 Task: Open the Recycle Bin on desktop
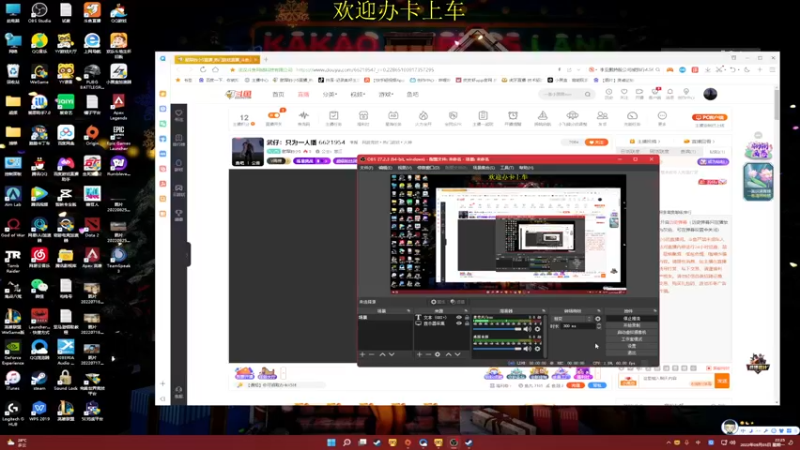tap(13, 73)
